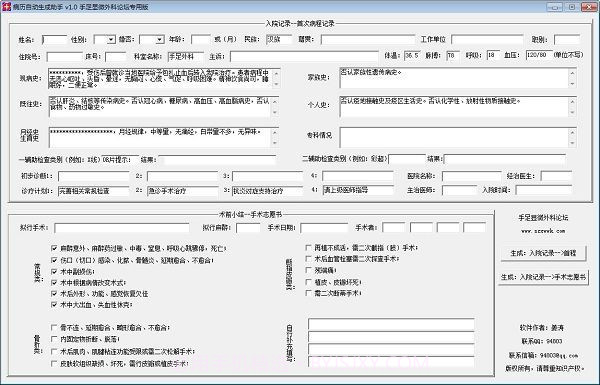Click the 专科情况 scrollbar down arrow
600x385 pixels.
point(572,143)
